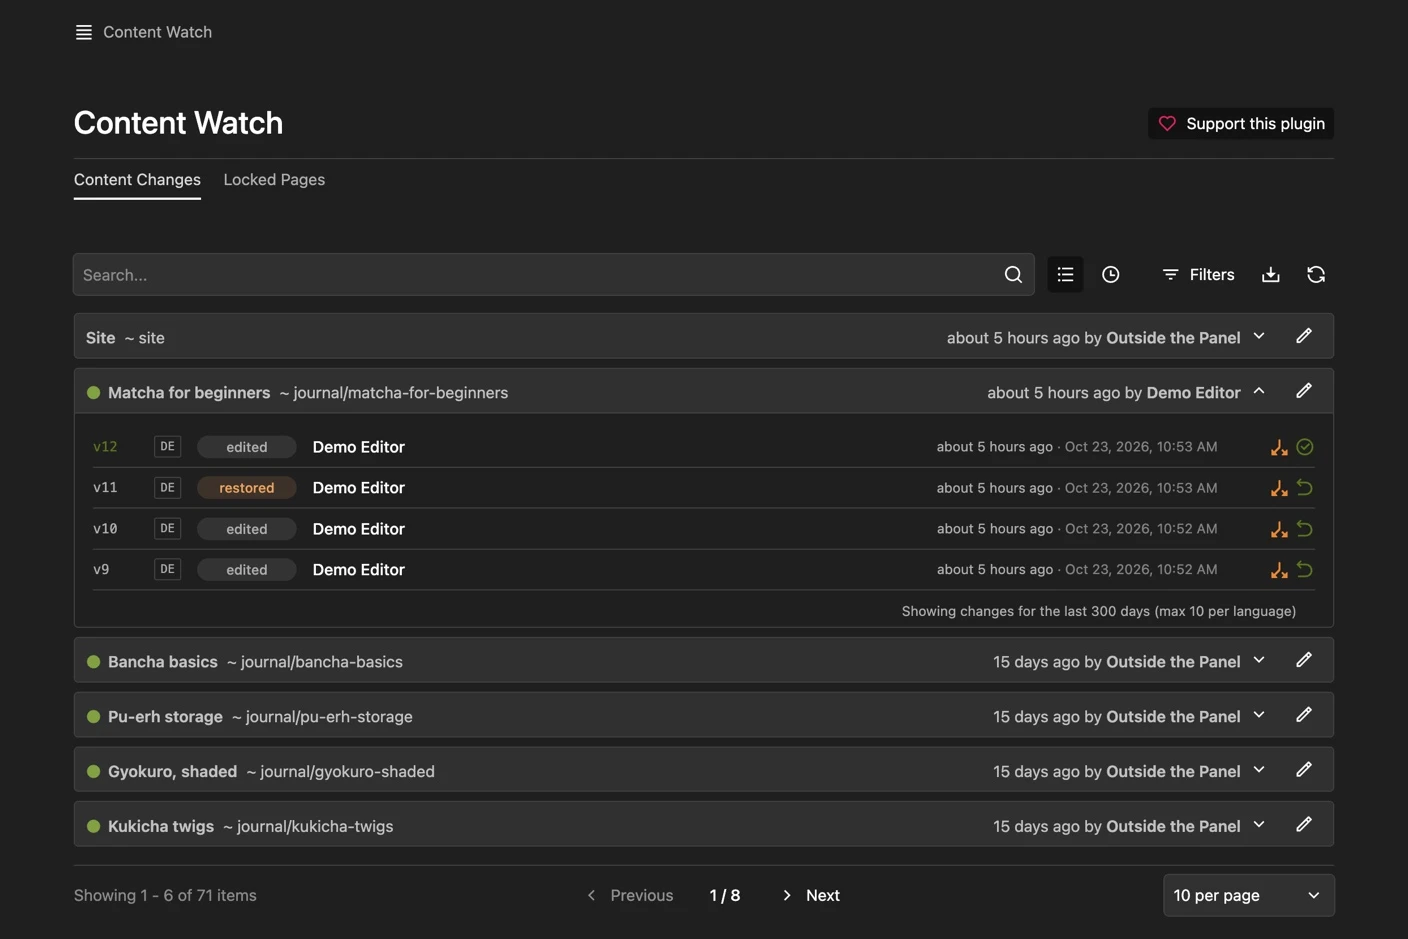Edit Bancha basics with pencil icon

[x=1304, y=661]
